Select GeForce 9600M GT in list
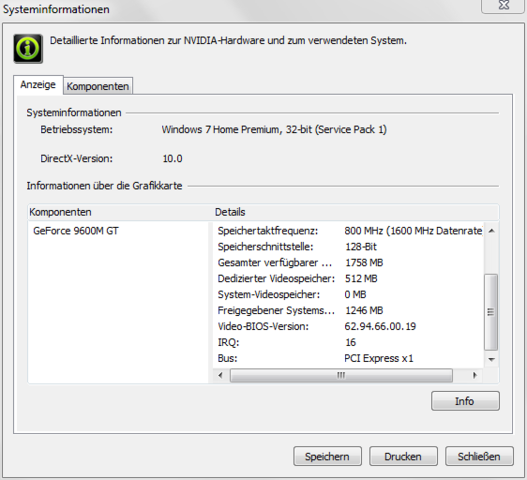The height and width of the screenshot is (480, 527). coord(76,231)
